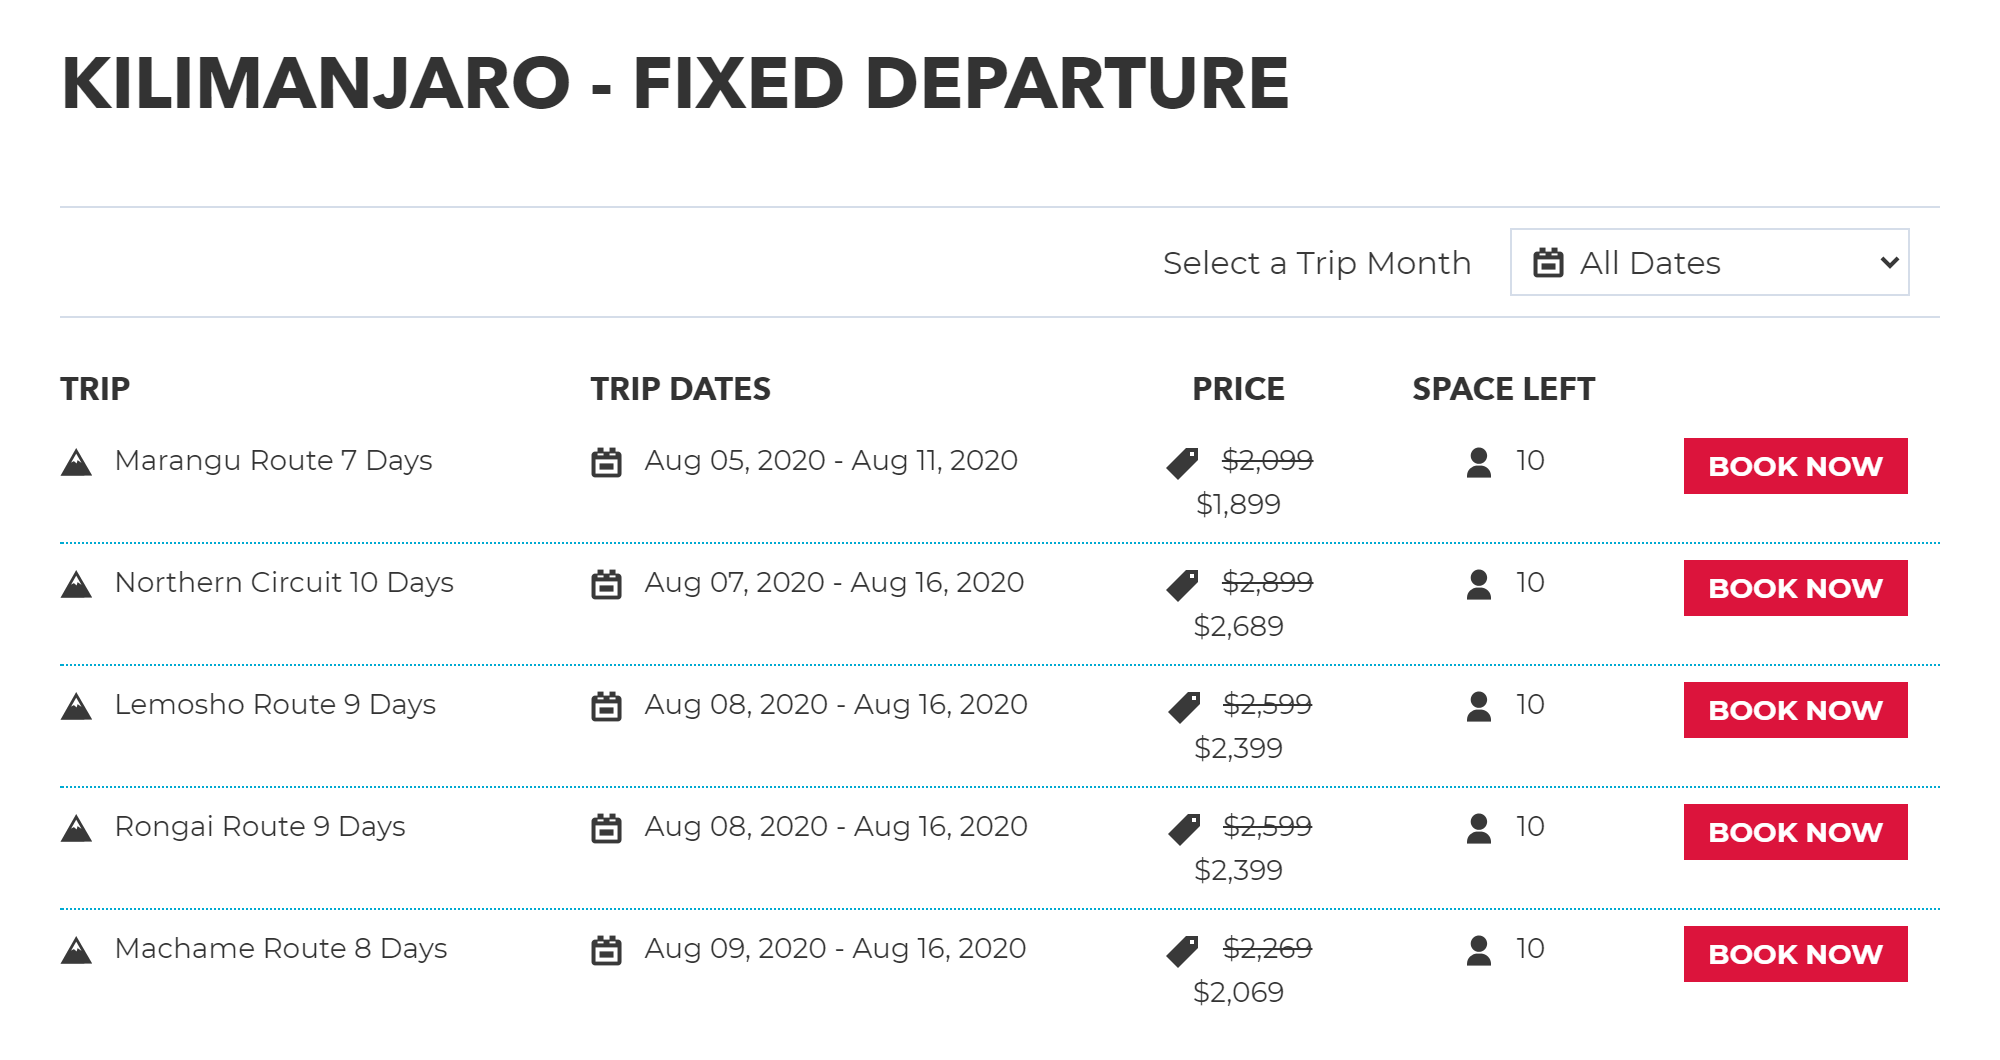
Task: Book the Rongai Route 9 Days trip
Action: tap(1795, 832)
